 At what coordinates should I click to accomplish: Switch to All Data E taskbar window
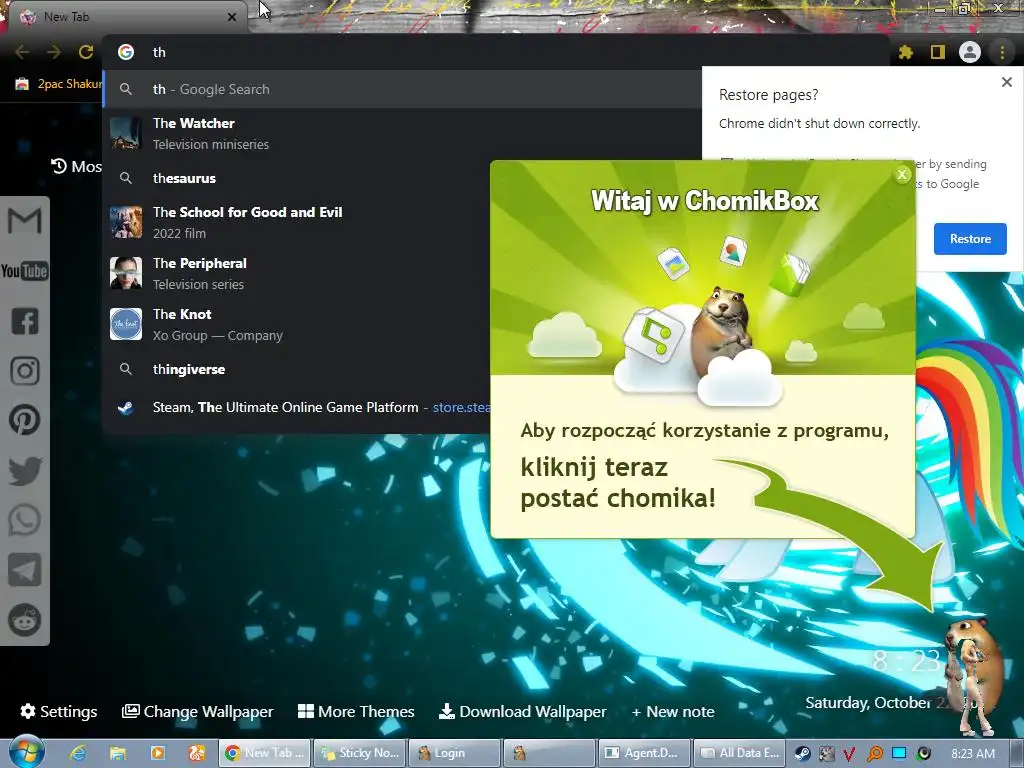tap(738, 753)
